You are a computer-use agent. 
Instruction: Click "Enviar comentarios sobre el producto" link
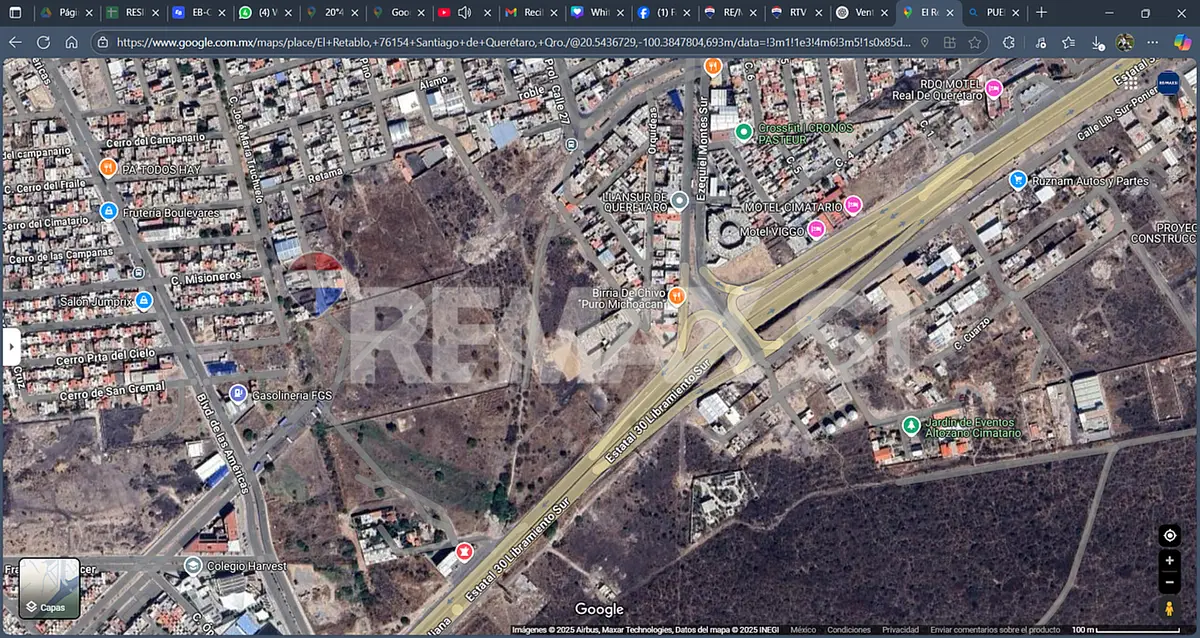[995, 630]
